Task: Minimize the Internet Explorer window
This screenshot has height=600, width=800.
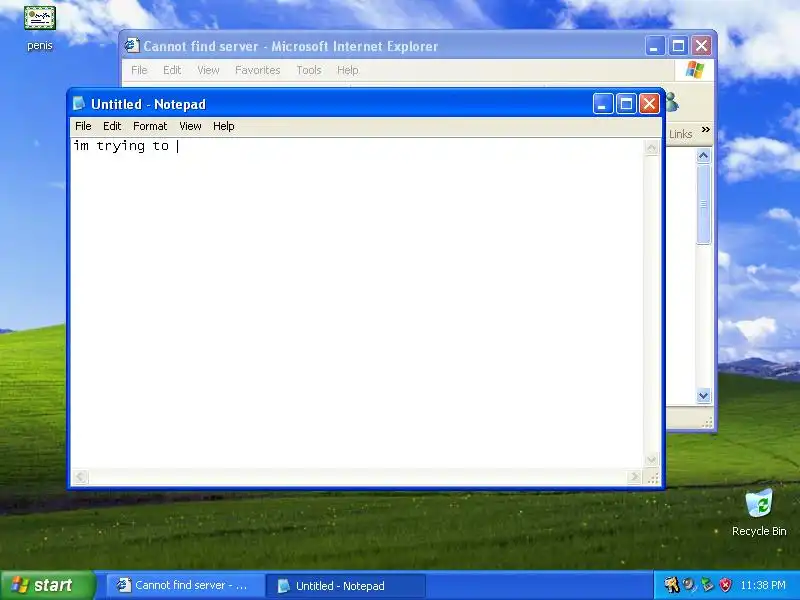Action: [655, 46]
